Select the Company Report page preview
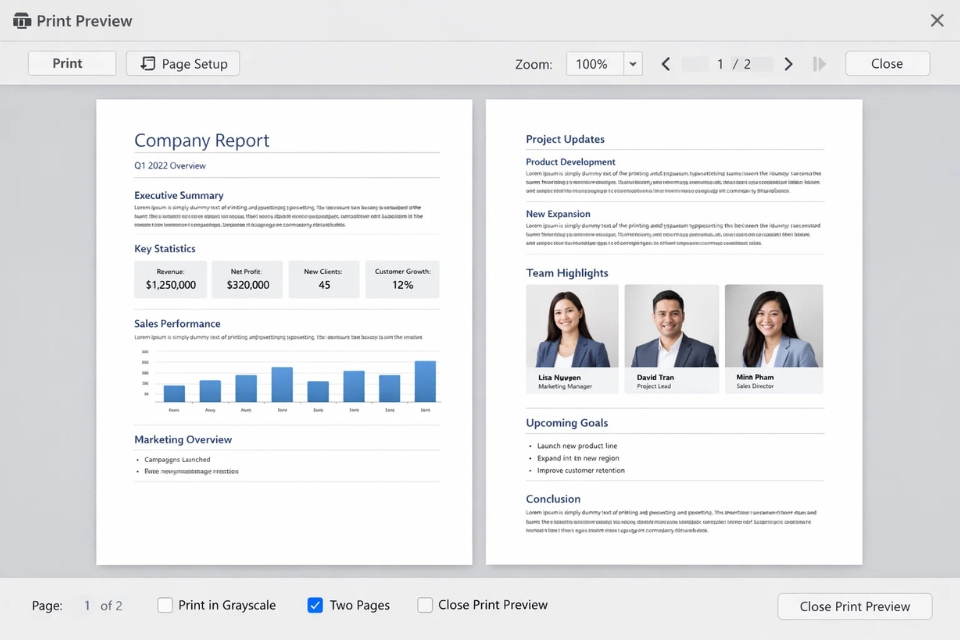 point(284,331)
